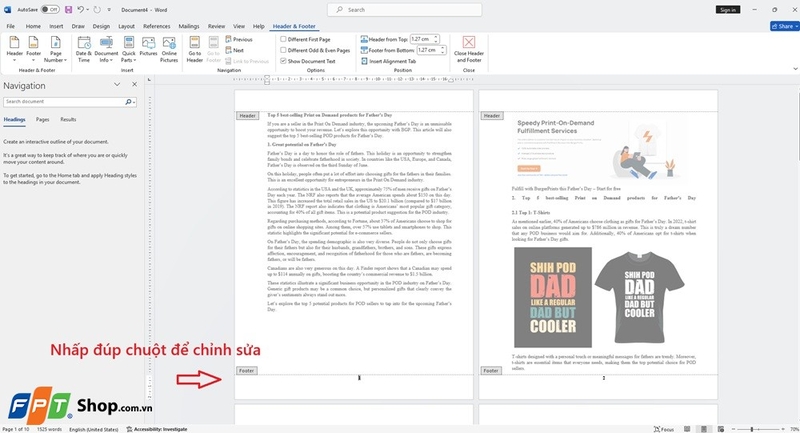Close the Navigation pane
This screenshot has width=800, height=433.
click(x=134, y=85)
